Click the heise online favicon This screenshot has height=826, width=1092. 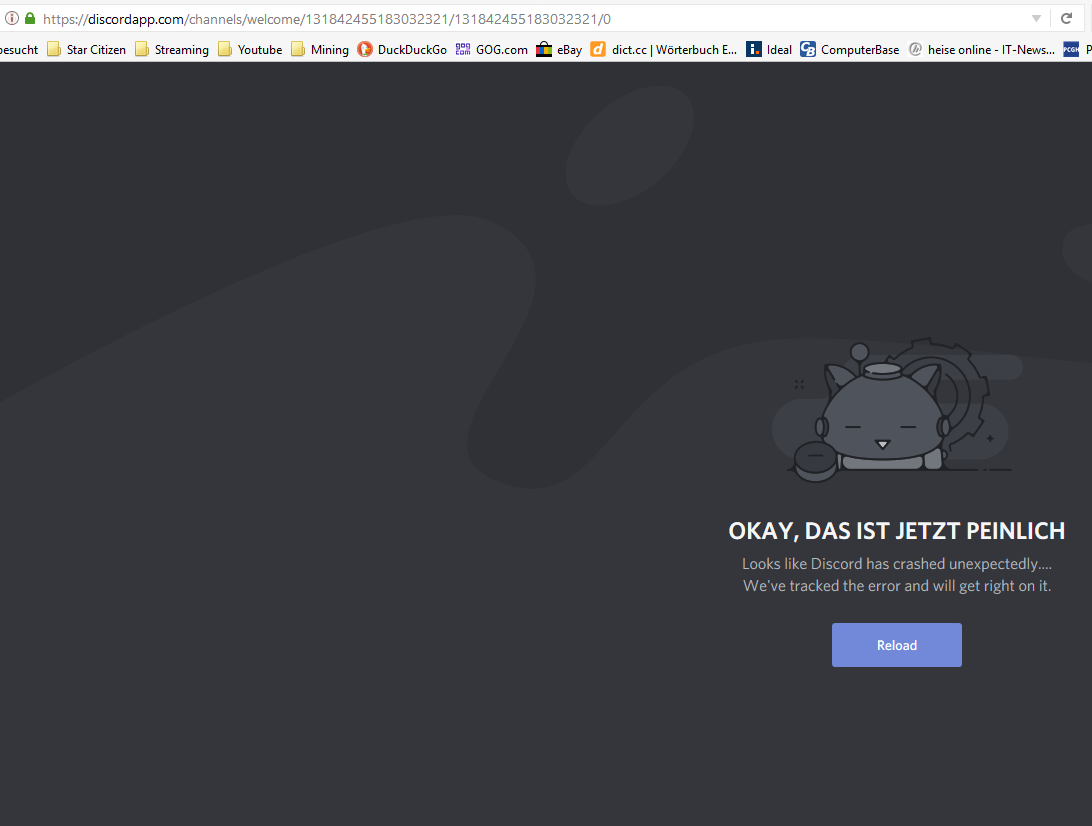[x=916, y=49]
